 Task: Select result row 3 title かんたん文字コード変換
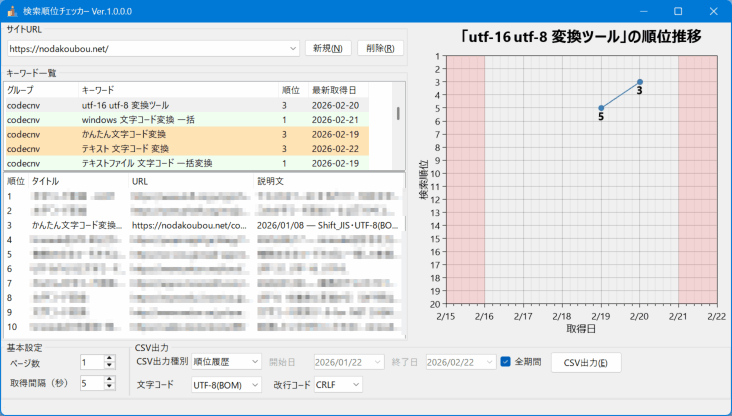click(x=77, y=226)
